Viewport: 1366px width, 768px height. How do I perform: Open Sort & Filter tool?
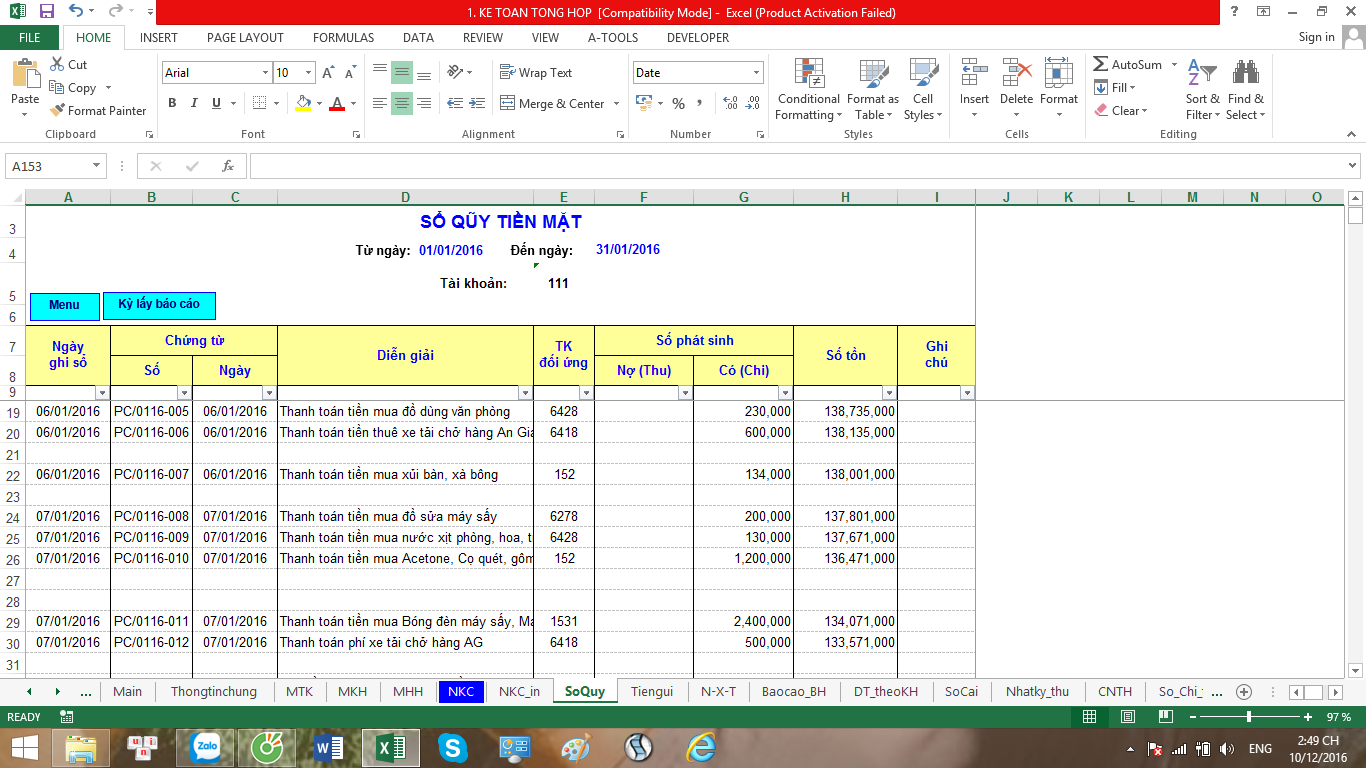click(x=1202, y=90)
